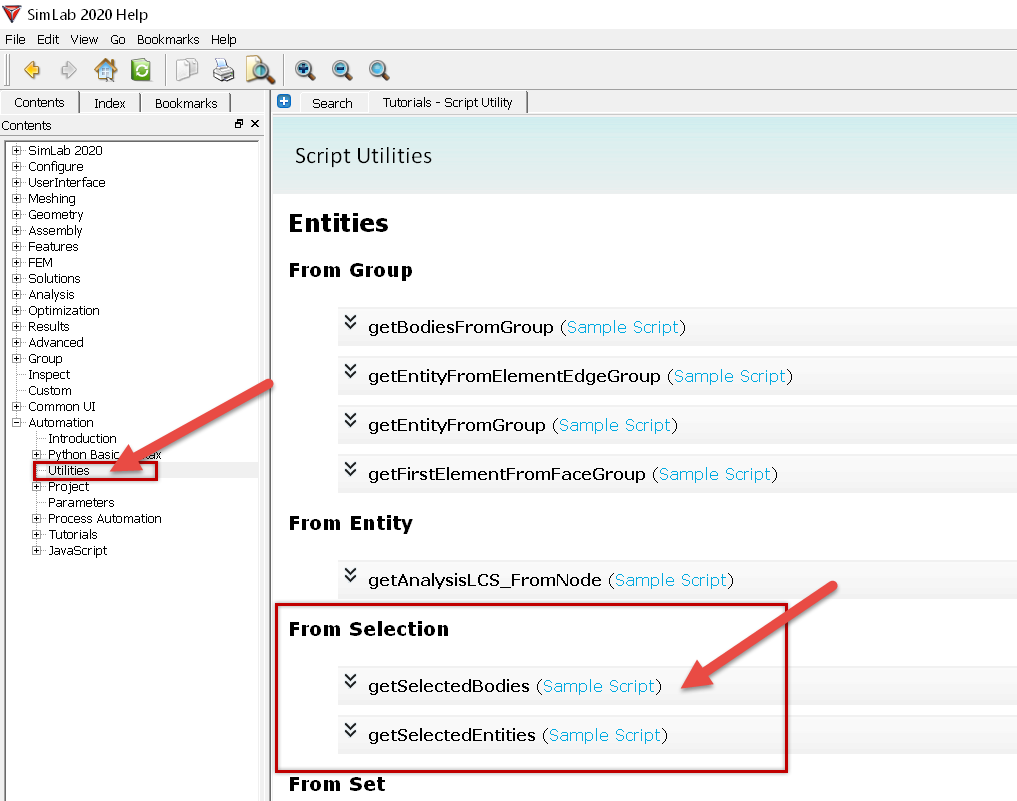Click the back navigation arrow
The height and width of the screenshot is (801, 1017).
pyautogui.click(x=31, y=70)
